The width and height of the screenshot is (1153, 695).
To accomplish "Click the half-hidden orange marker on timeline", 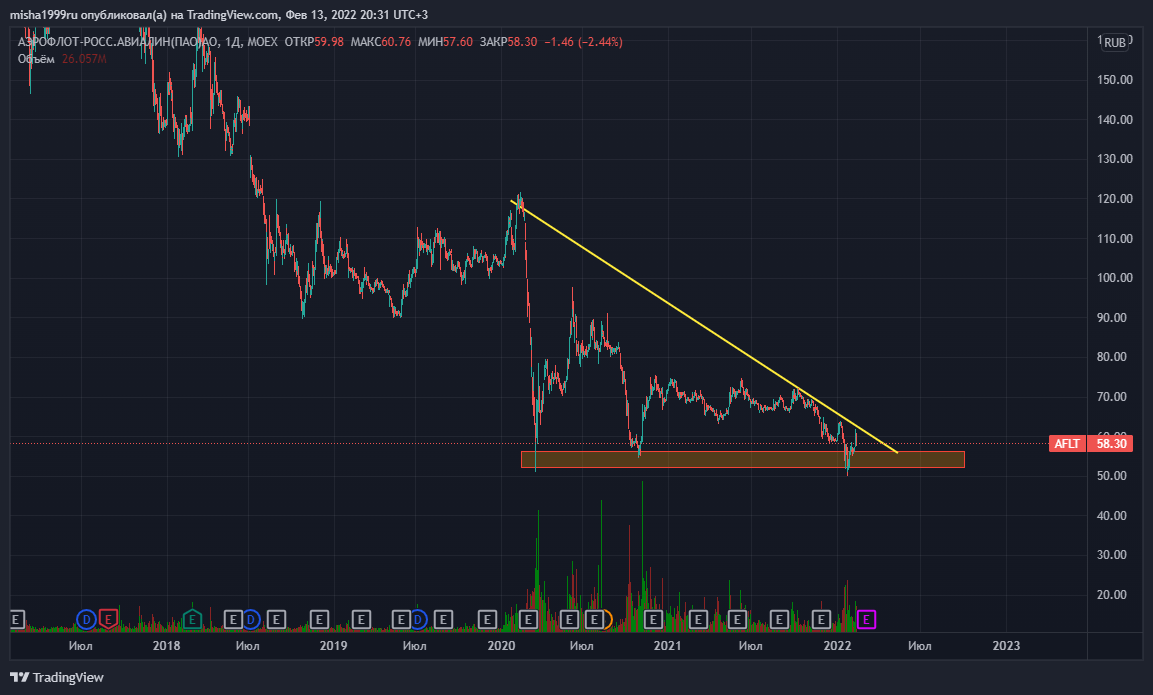I will [x=607, y=620].
